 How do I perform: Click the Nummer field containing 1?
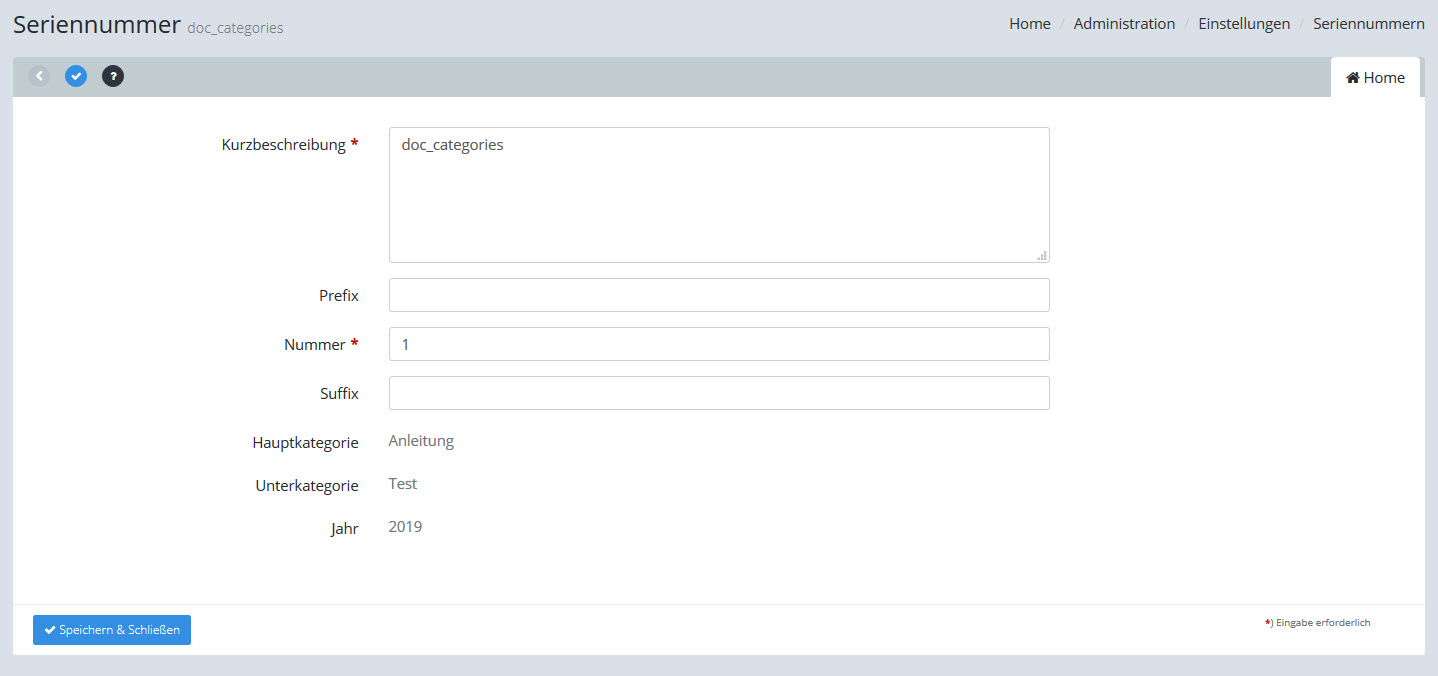pyautogui.click(x=718, y=344)
